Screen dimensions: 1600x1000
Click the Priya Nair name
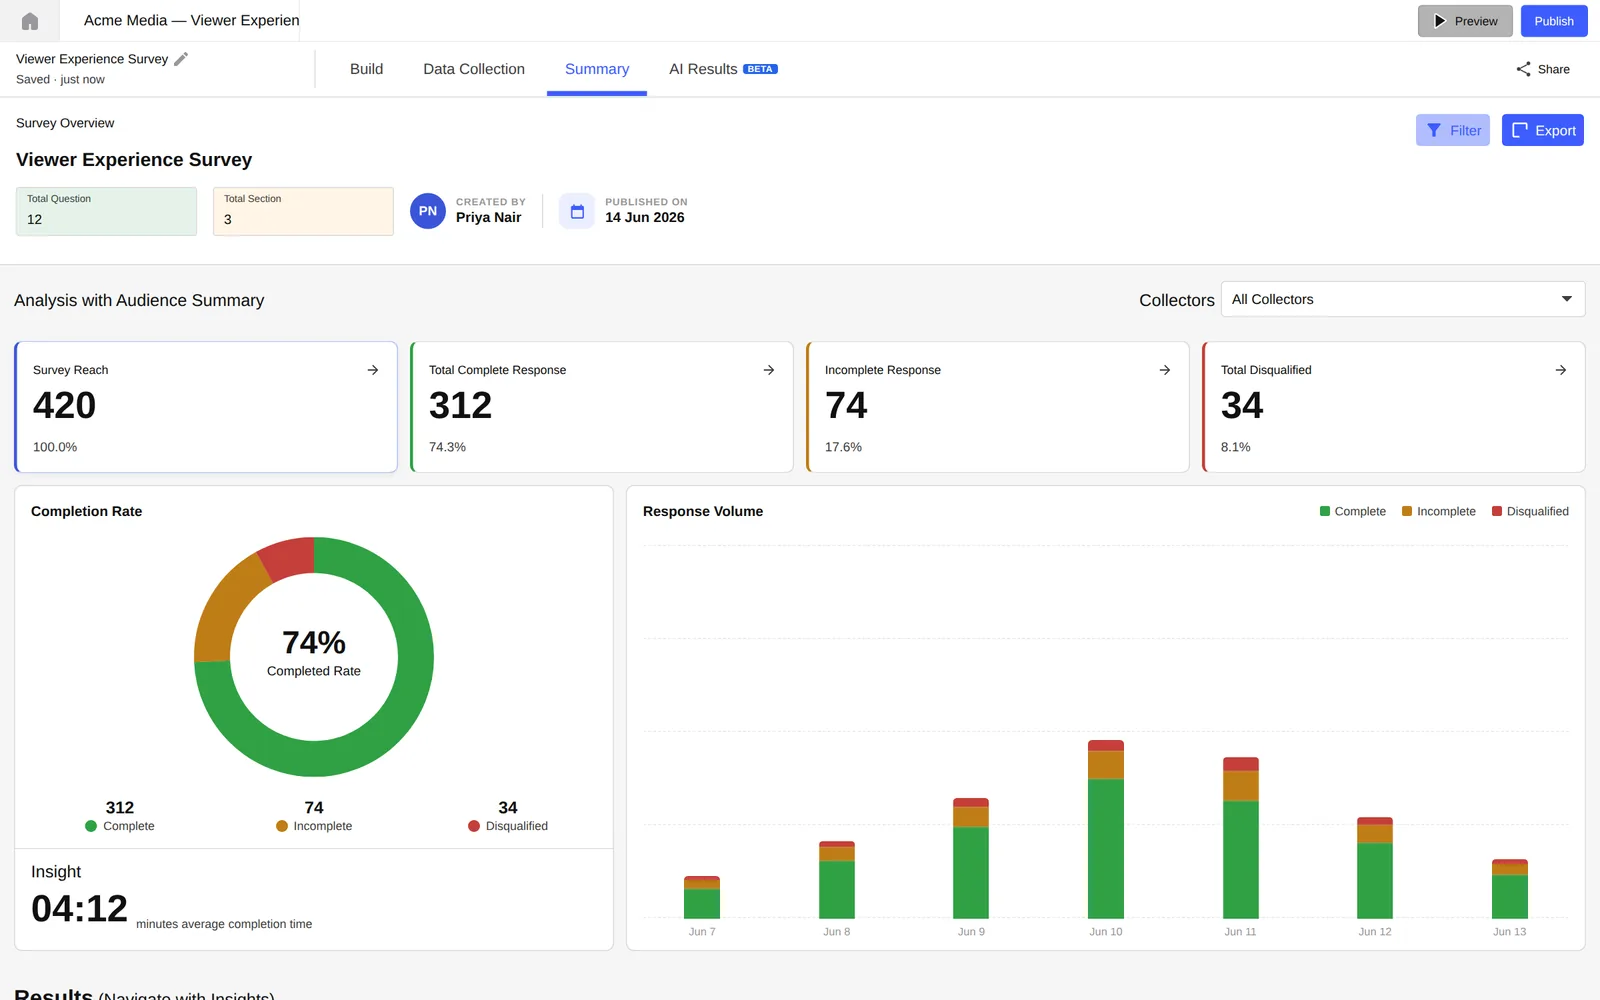(488, 217)
